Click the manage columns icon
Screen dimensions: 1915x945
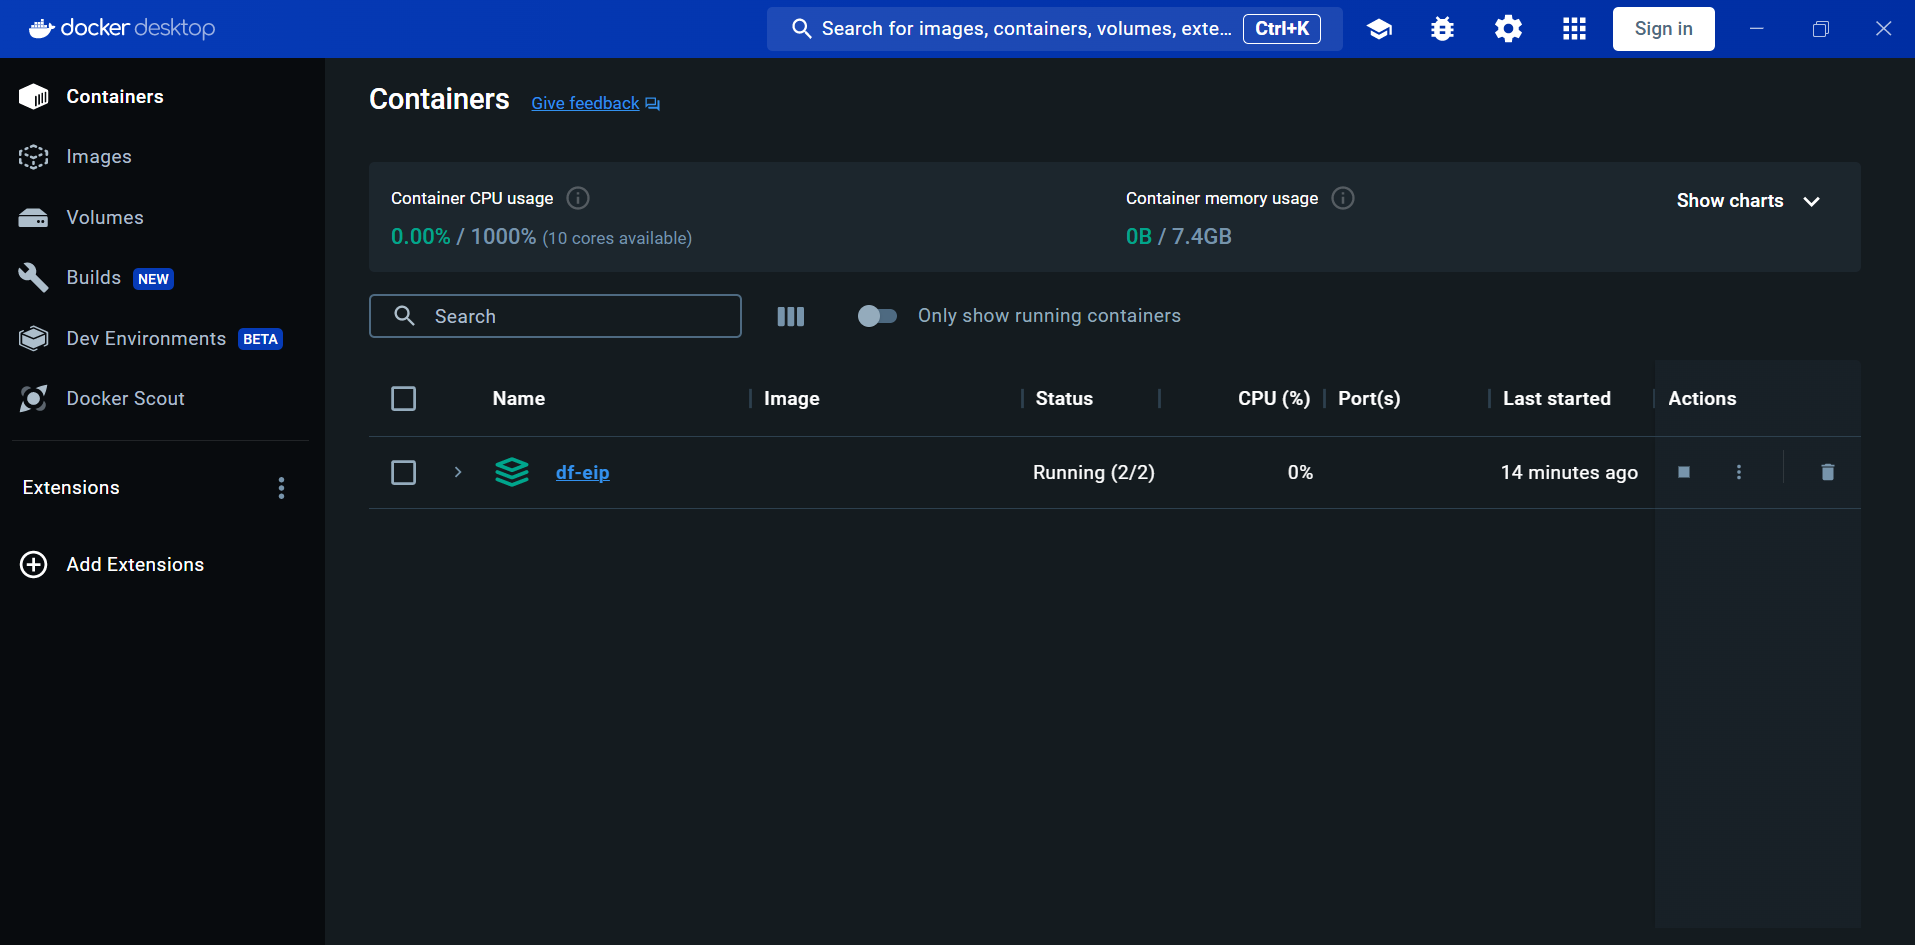[790, 316]
